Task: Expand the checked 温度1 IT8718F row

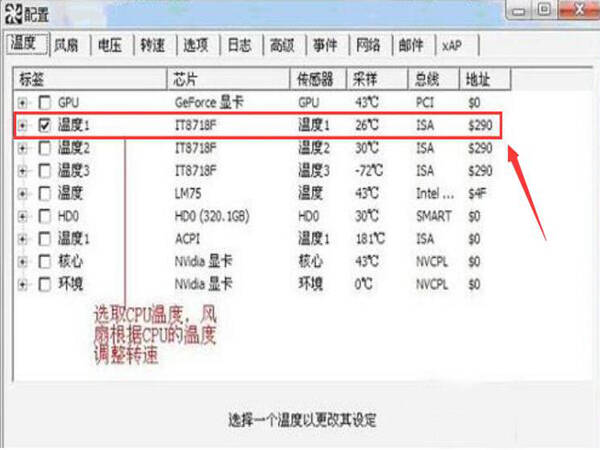Action: point(23,125)
